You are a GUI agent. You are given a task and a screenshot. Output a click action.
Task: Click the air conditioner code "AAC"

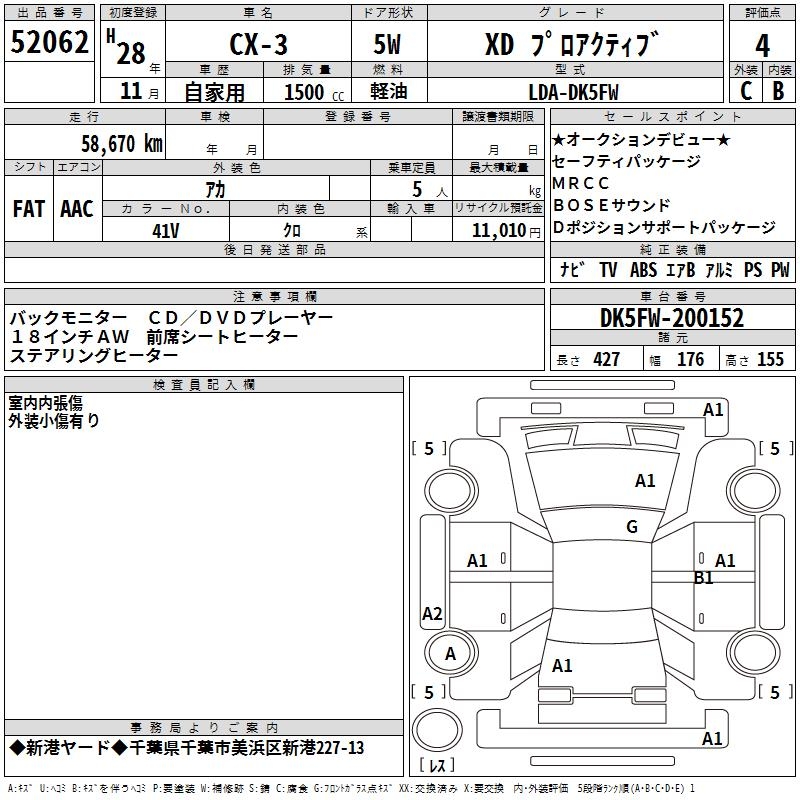[77, 209]
